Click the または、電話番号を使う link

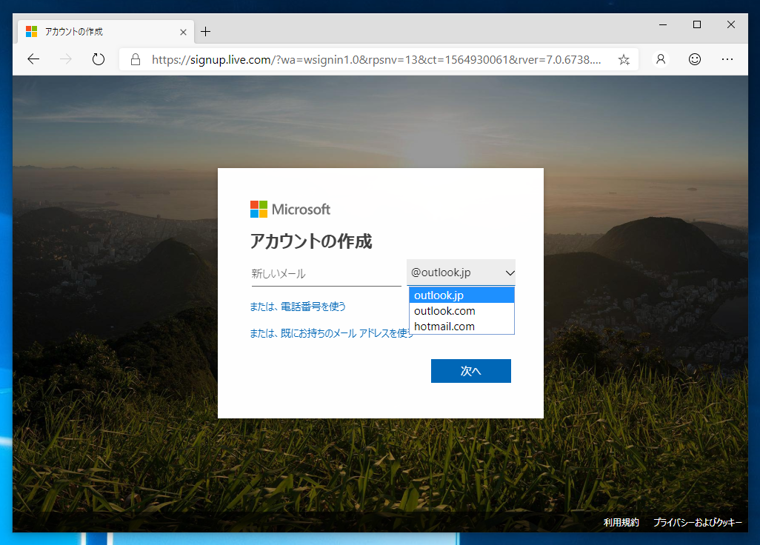(298, 306)
